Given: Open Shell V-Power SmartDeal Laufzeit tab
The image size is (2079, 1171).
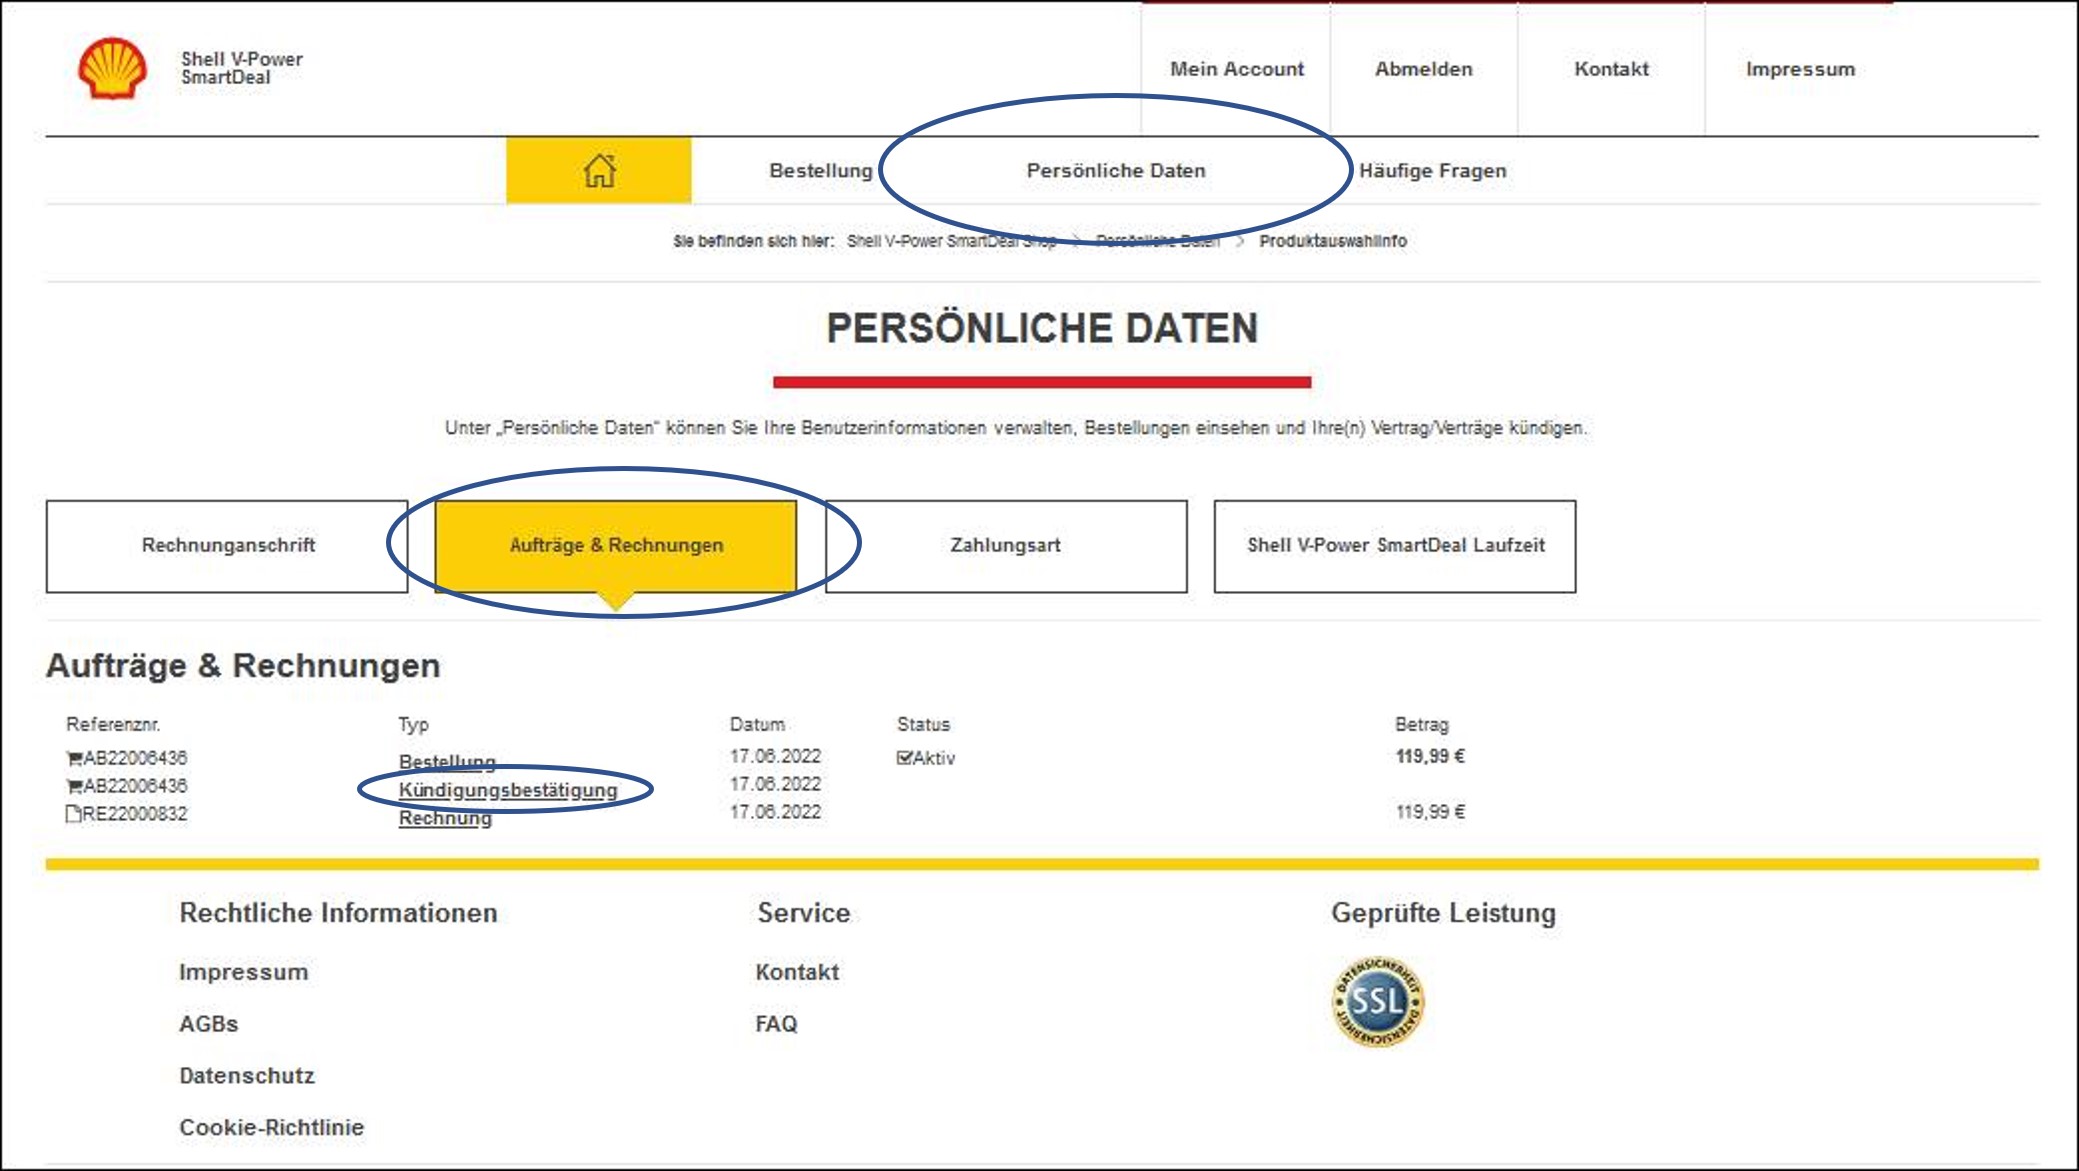Looking at the screenshot, I should click(x=1395, y=546).
